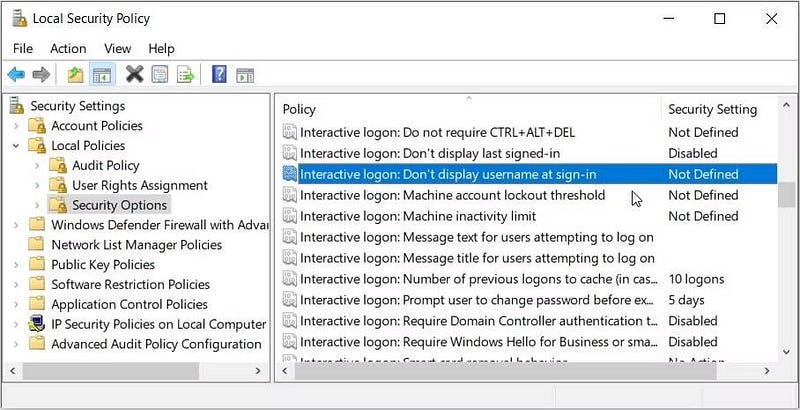Click policy icon beside Number of previous logons
This screenshot has height=410, width=800.
point(290,279)
